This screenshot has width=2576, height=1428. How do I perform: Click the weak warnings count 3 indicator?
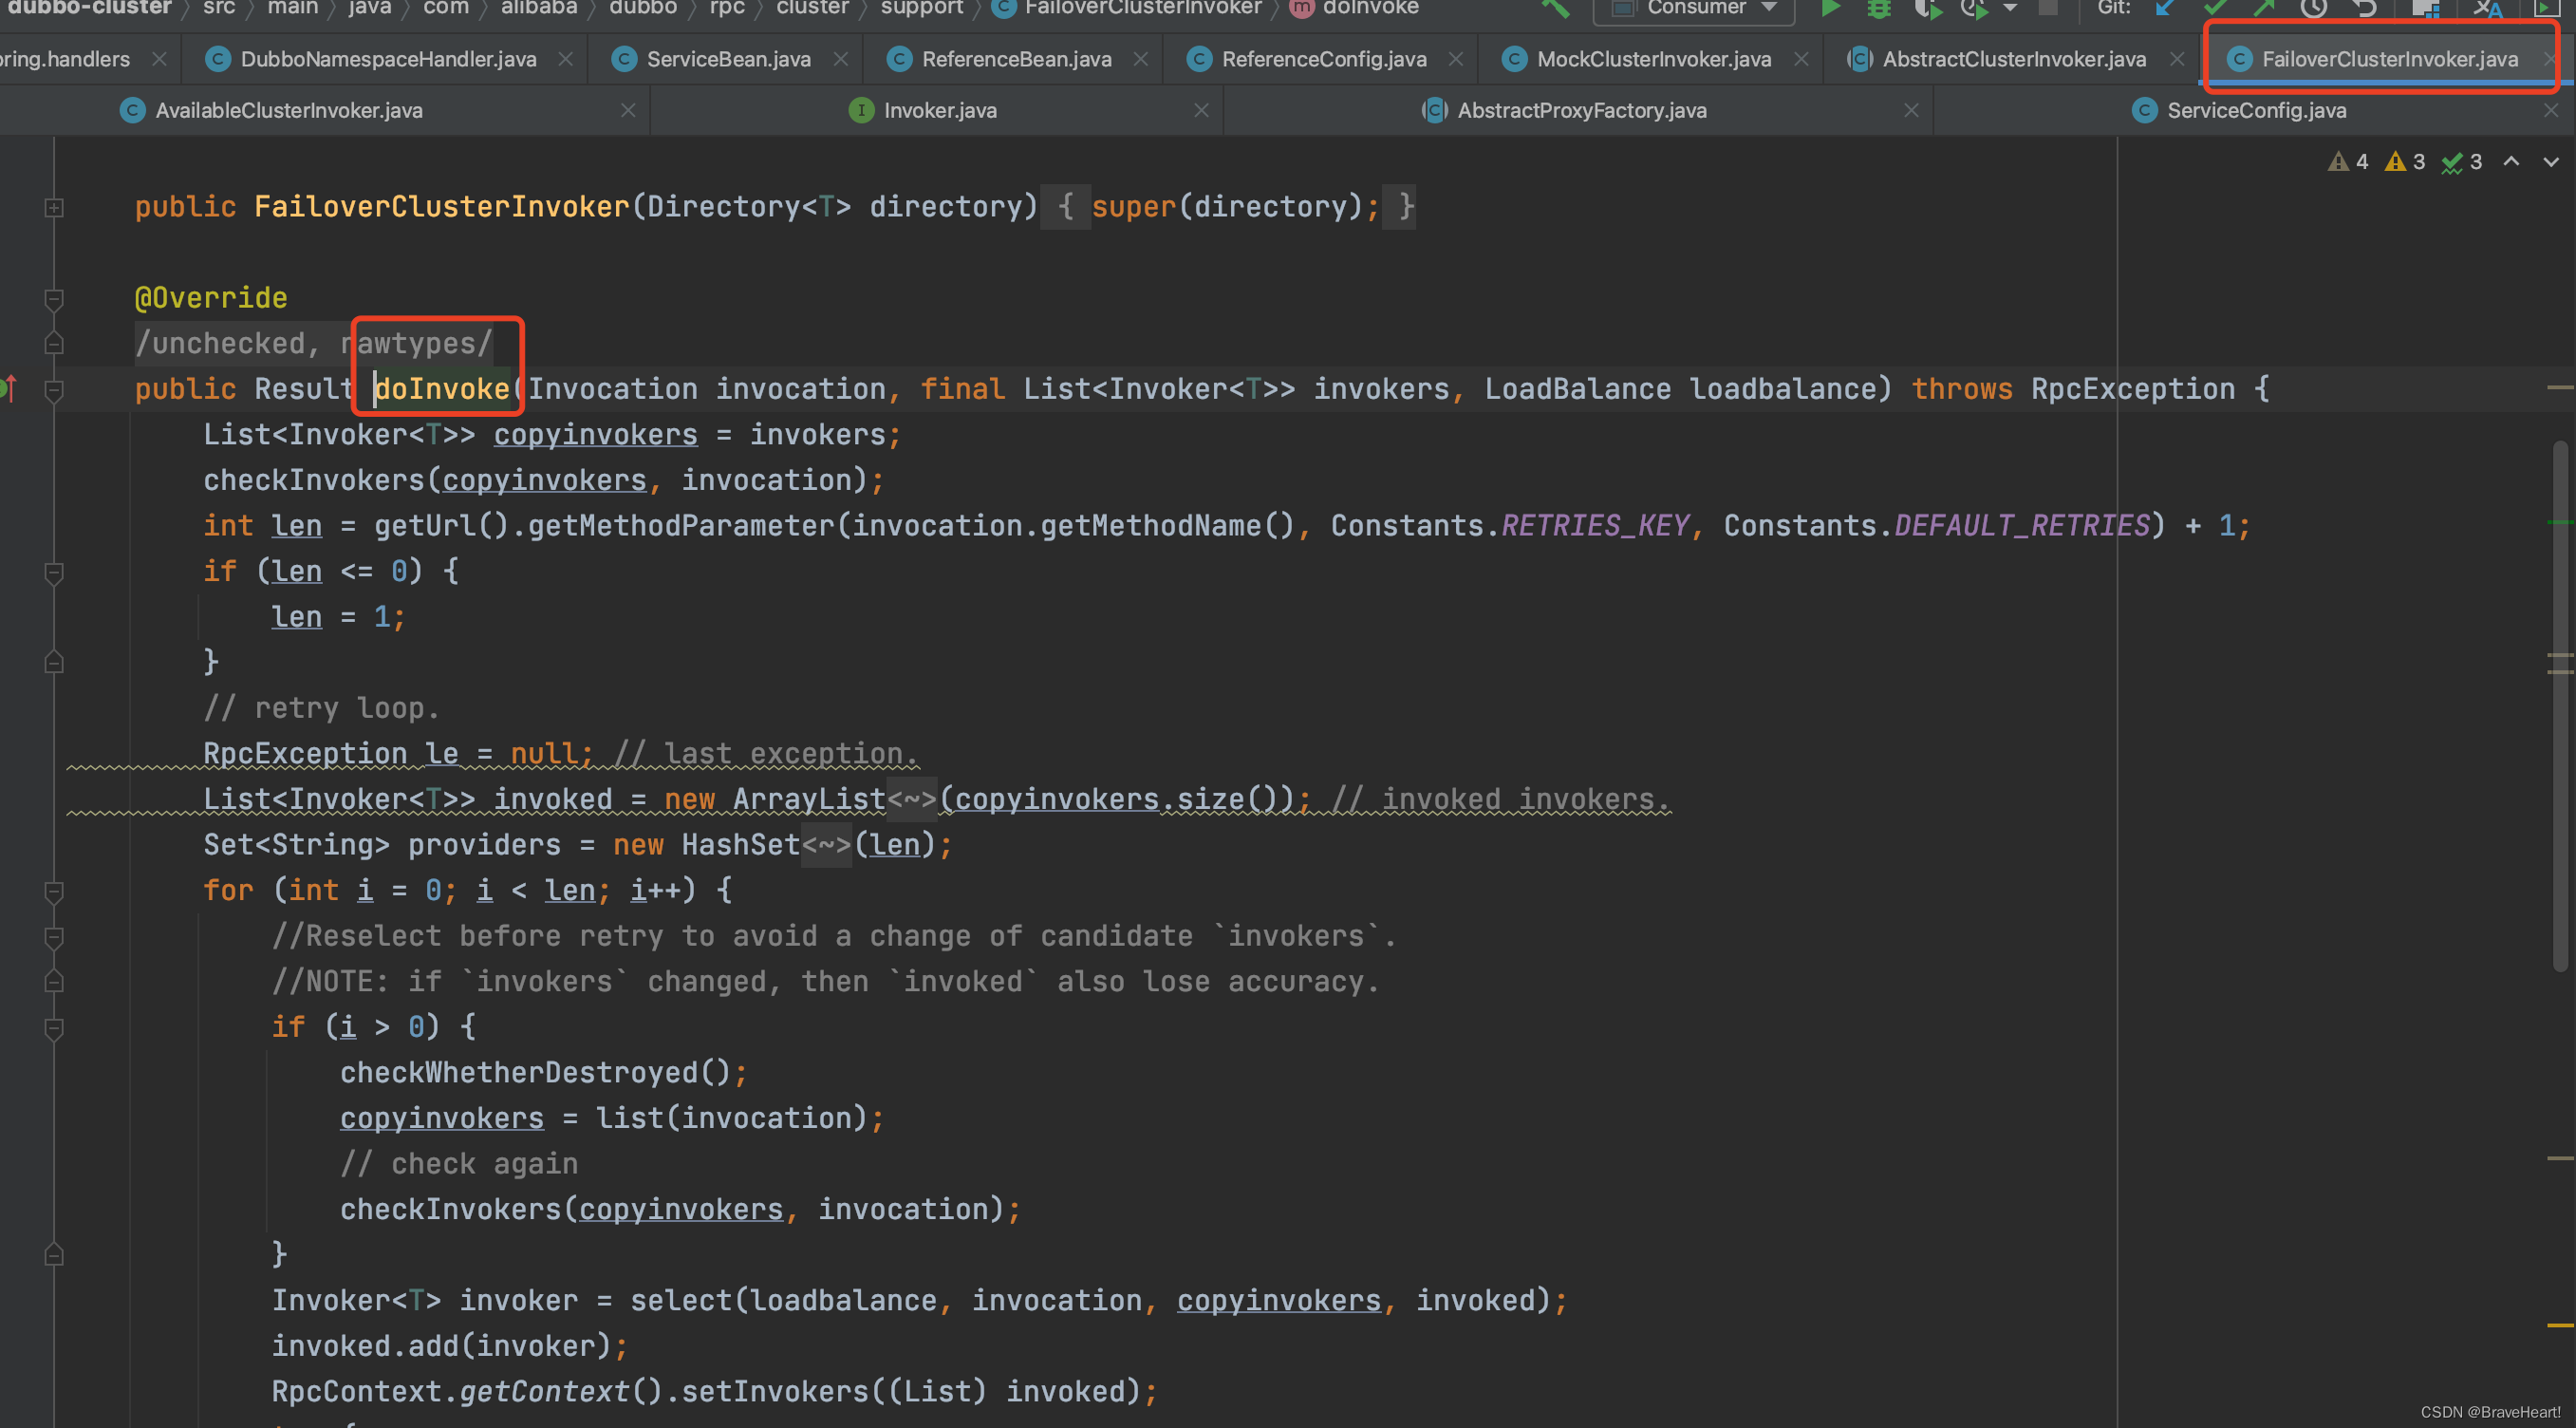tap(2405, 162)
